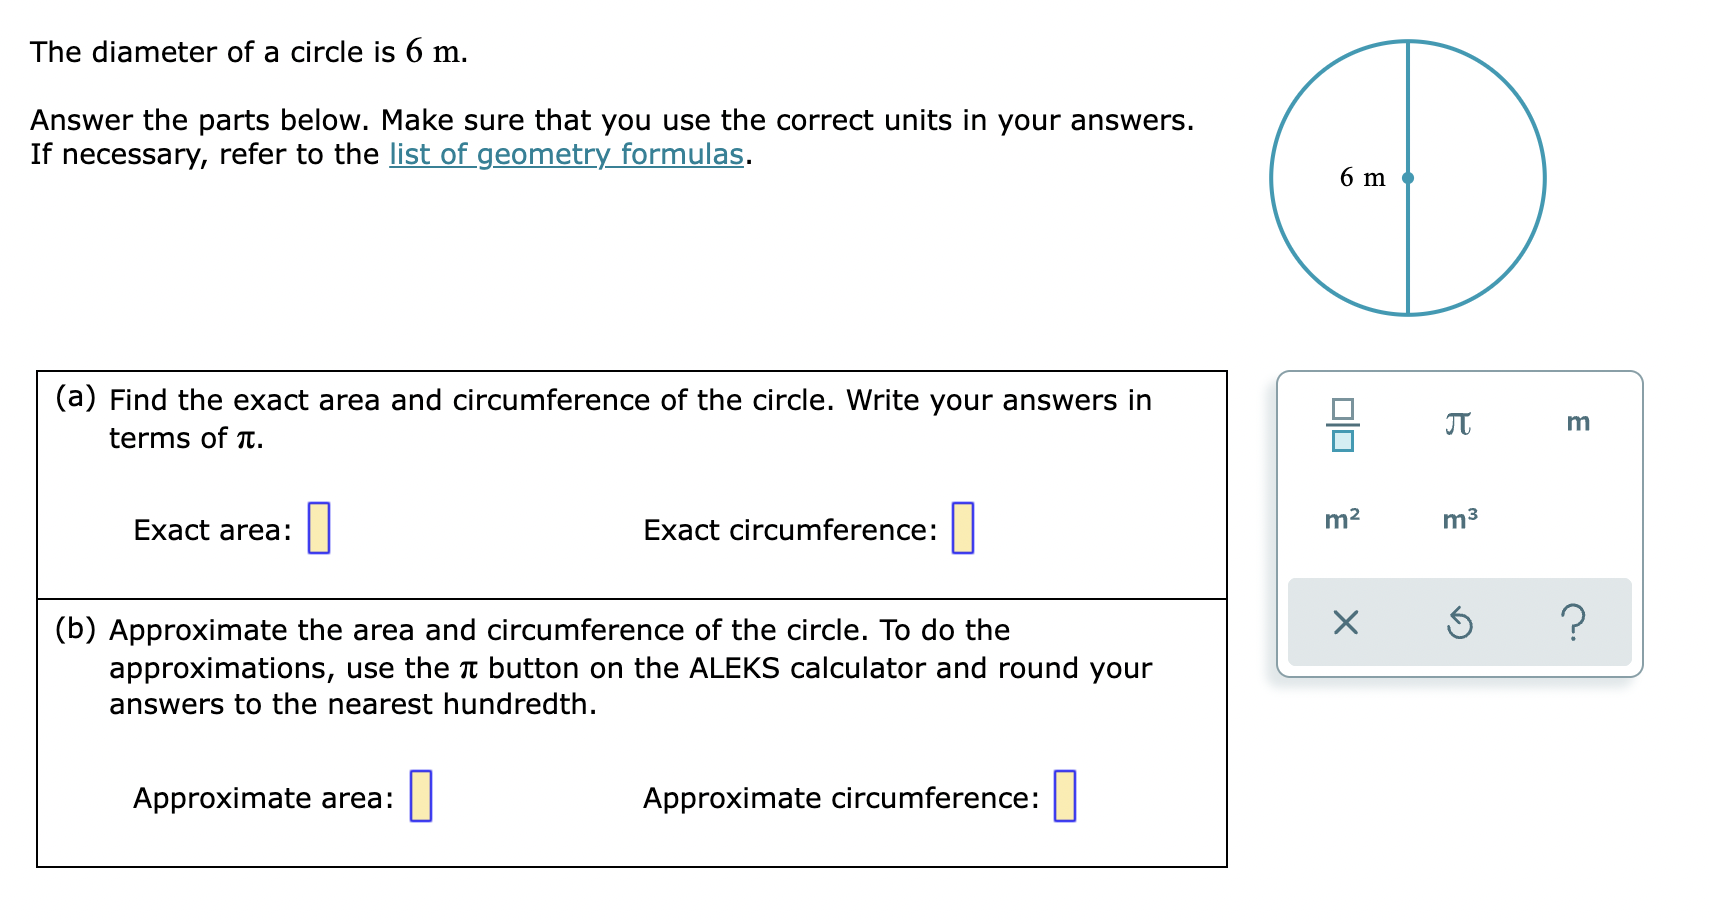This screenshot has height=924, width=1710.
Task: Click inside the Approximate circumference answer box
Action: (1066, 797)
